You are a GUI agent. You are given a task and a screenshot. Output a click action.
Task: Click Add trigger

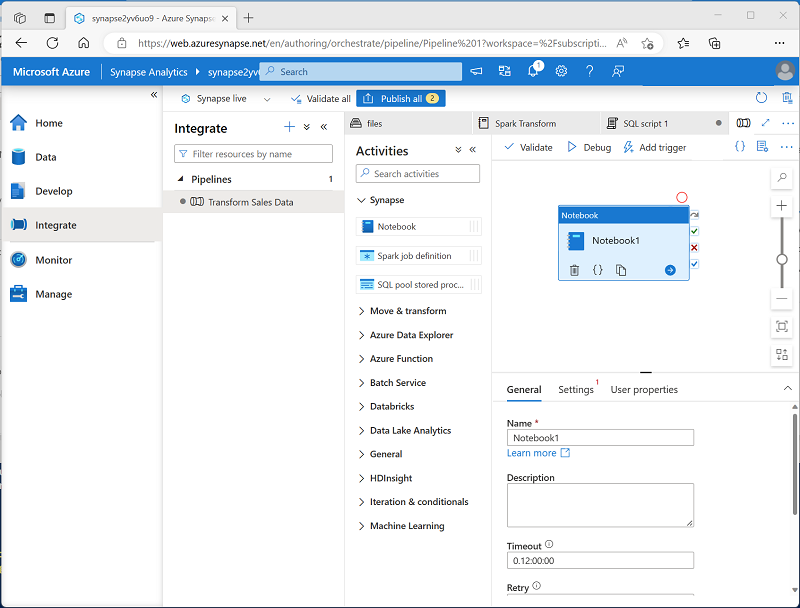(655, 147)
